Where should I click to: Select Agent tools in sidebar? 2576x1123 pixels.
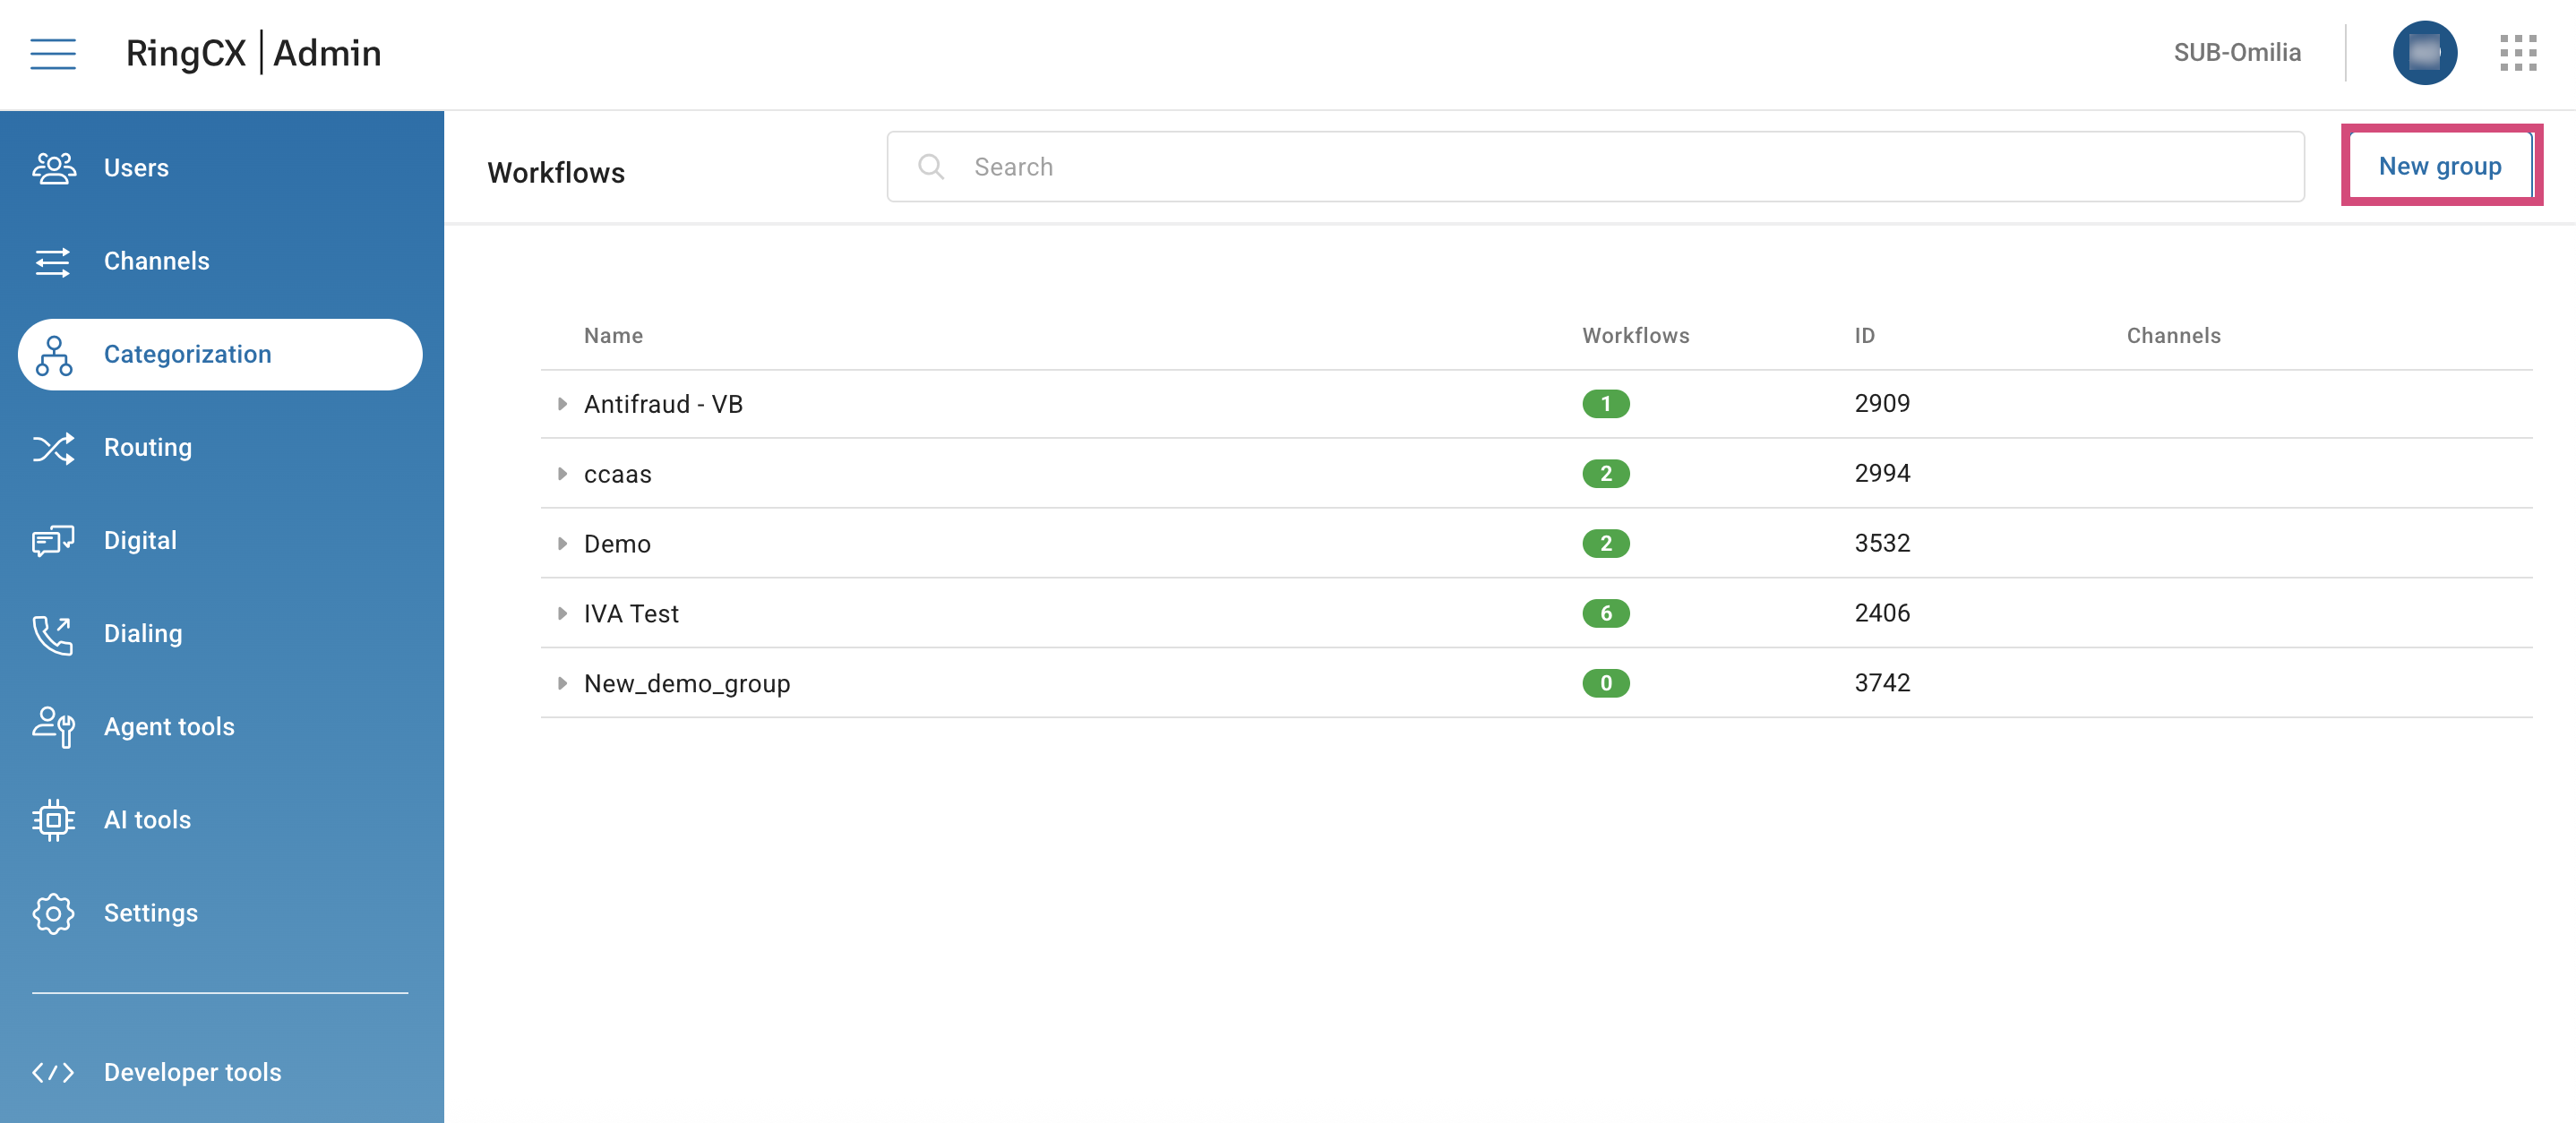[x=169, y=727]
